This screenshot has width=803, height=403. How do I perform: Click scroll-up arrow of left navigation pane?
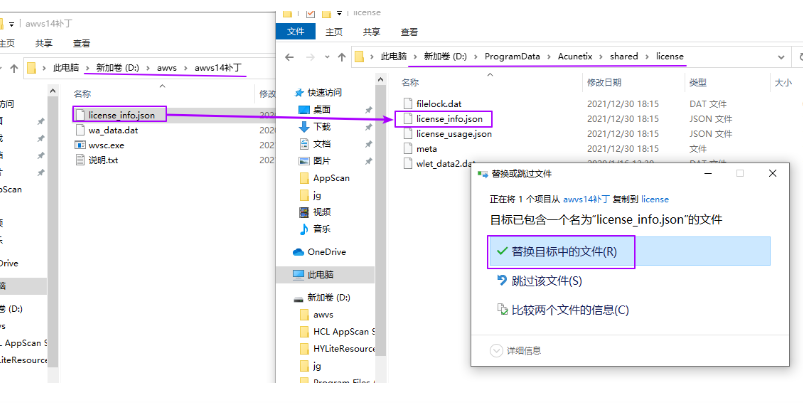tap(53, 91)
